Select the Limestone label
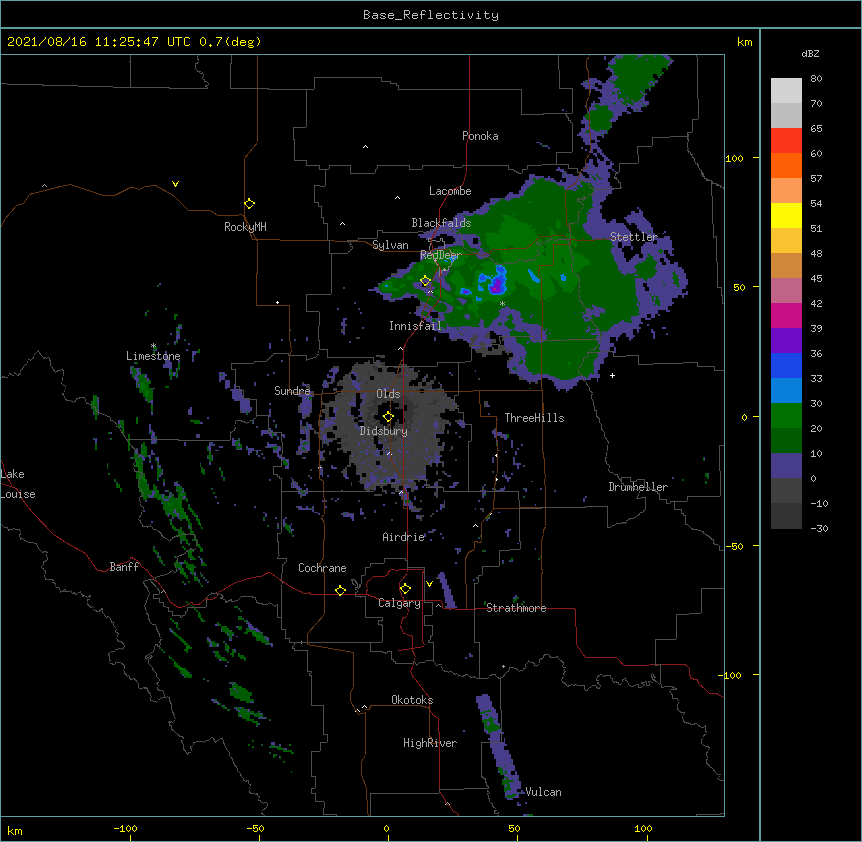 153,356
